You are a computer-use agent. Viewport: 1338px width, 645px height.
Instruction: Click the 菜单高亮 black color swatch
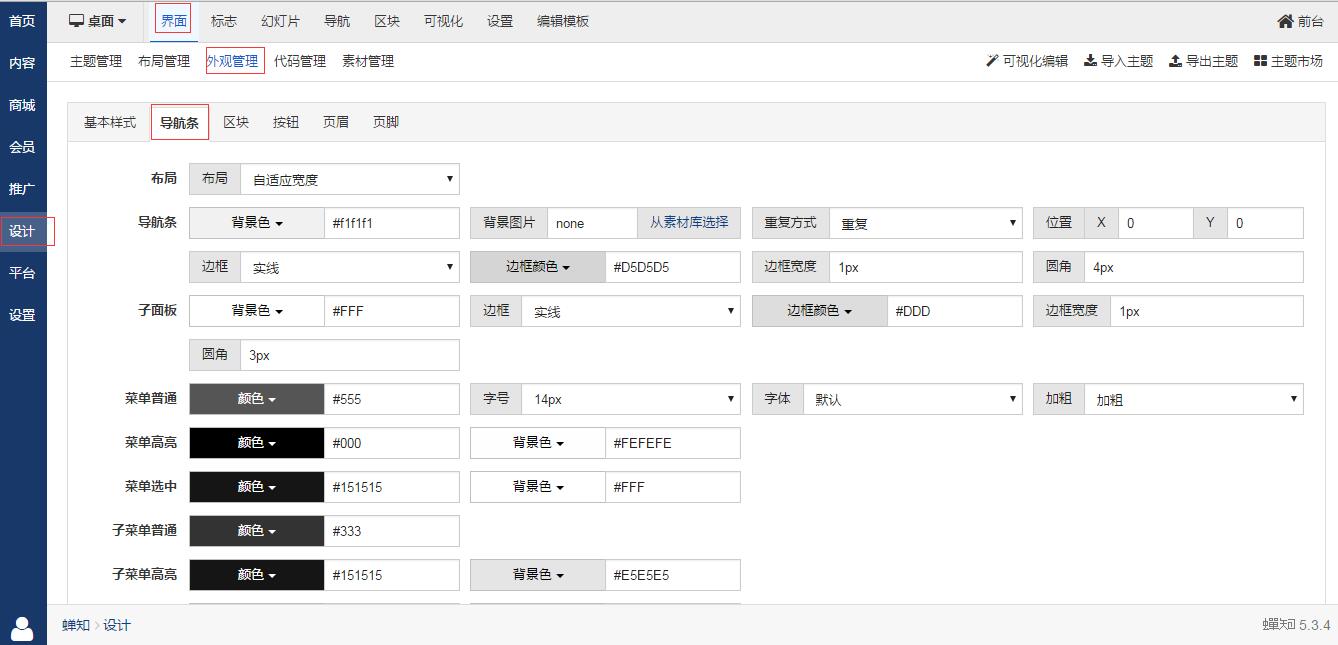[256, 443]
